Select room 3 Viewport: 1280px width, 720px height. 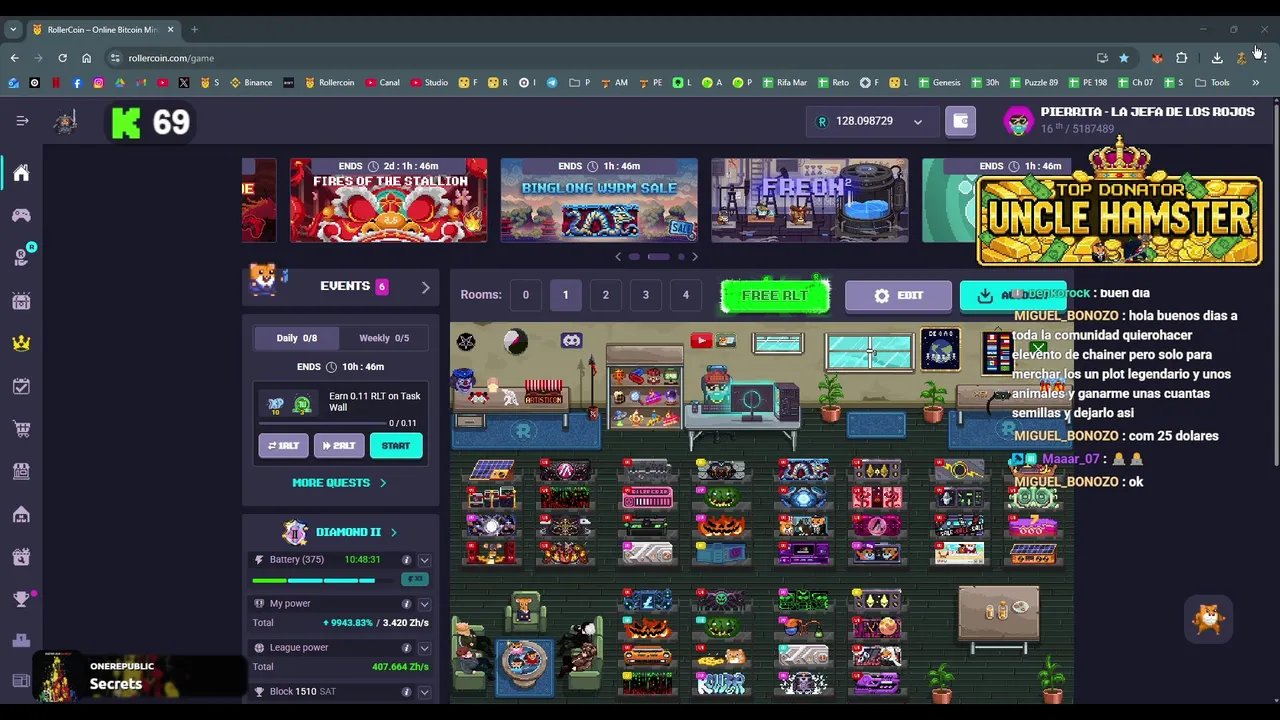point(645,295)
